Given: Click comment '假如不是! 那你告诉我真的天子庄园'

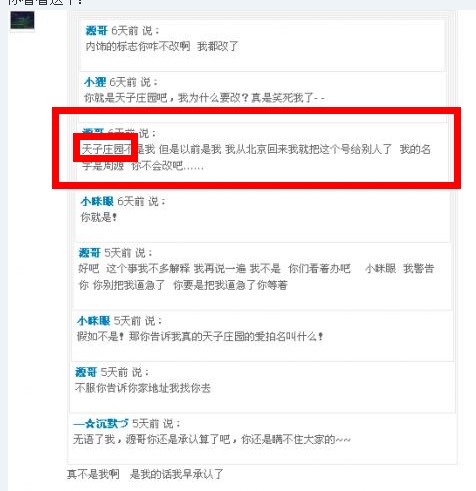Looking at the screenshot, I should 200,336.
